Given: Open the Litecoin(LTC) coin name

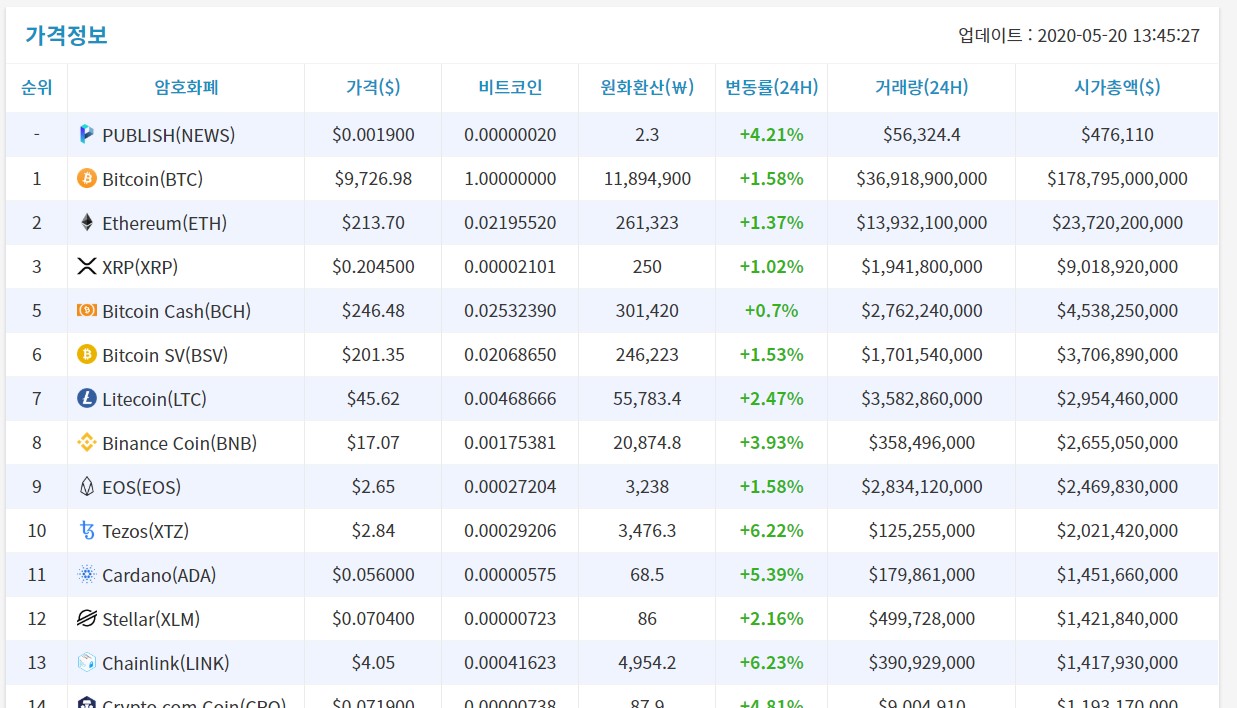Looking at the screenshot, I should click(154, 399).
